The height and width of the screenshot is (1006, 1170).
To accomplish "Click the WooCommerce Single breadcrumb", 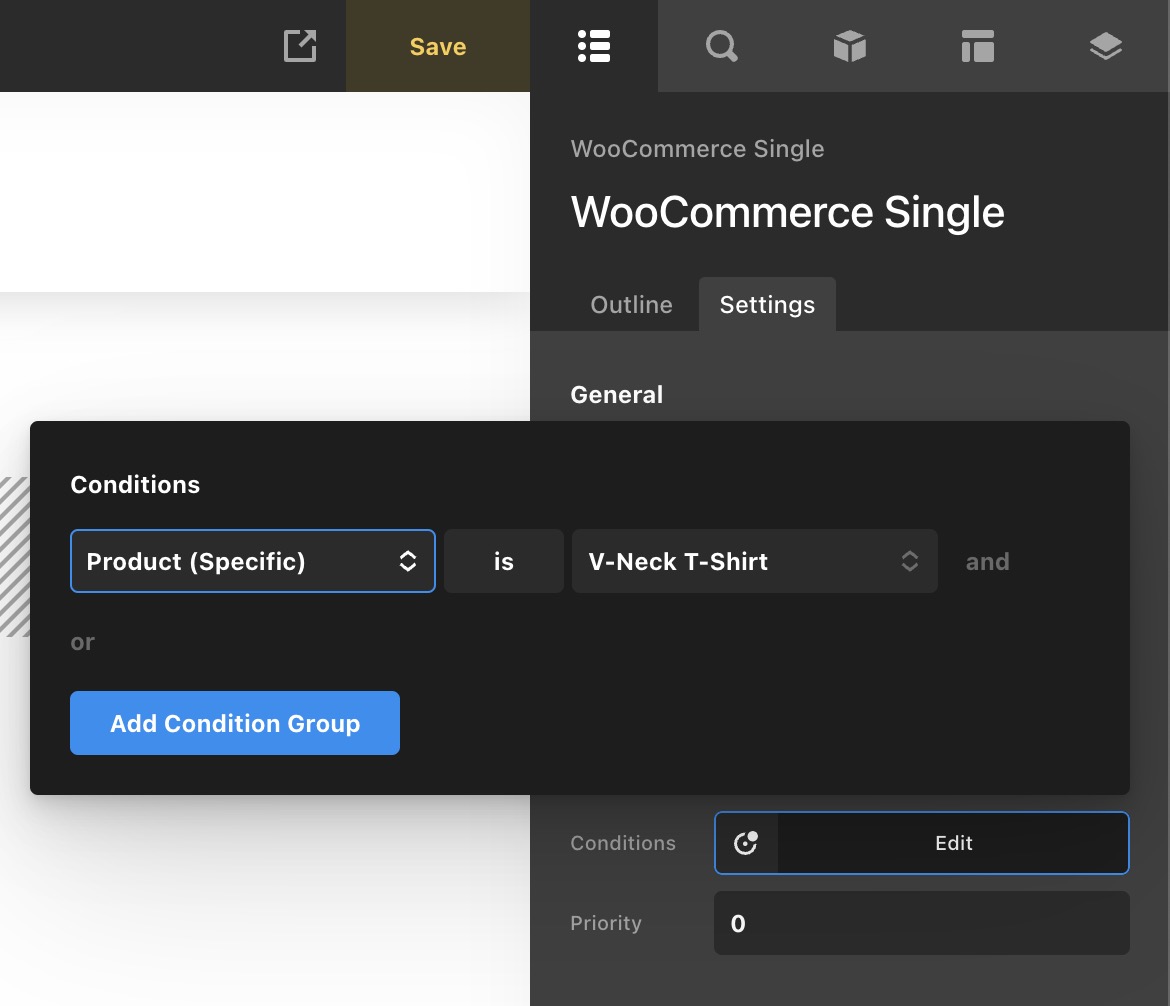I will tap(697, 149).
